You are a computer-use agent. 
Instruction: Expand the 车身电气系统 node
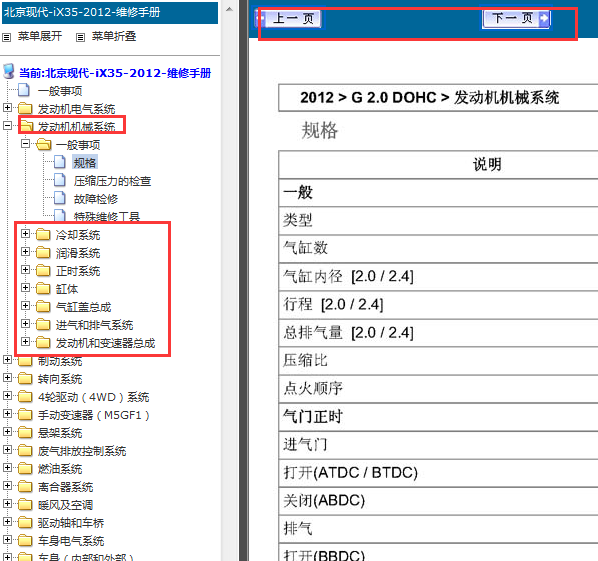(x=7, y=539)
